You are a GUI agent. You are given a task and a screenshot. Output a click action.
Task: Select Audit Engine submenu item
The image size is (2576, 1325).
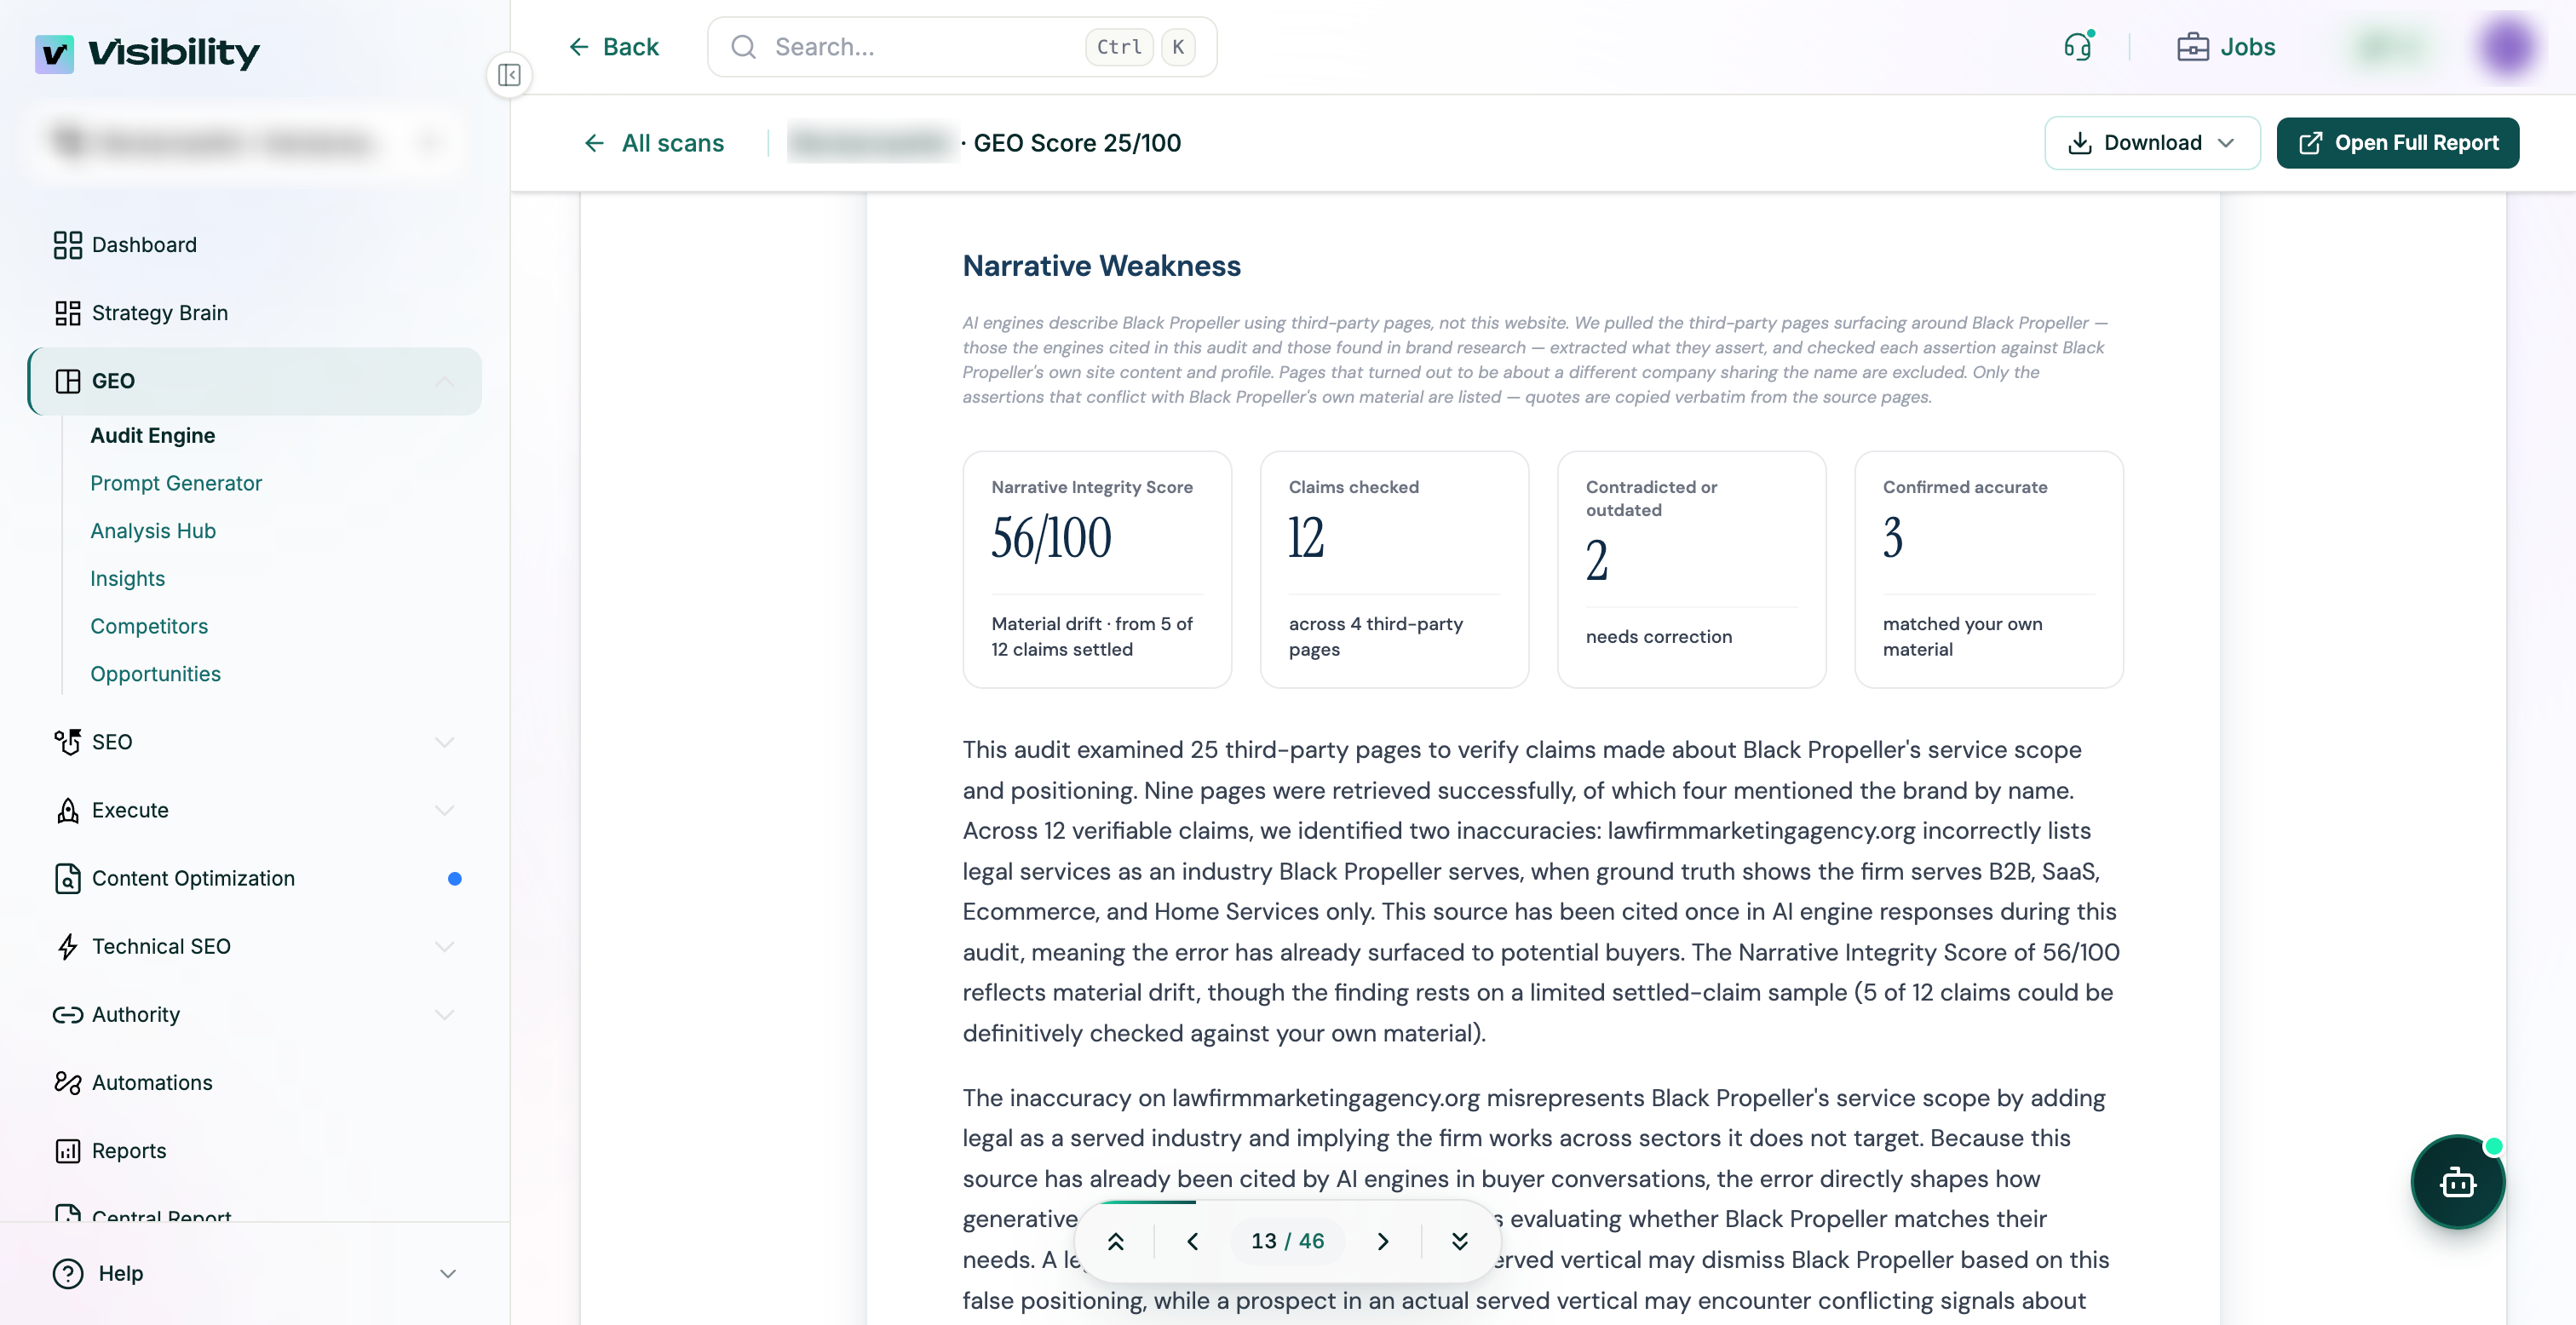(x=153, y=435)
